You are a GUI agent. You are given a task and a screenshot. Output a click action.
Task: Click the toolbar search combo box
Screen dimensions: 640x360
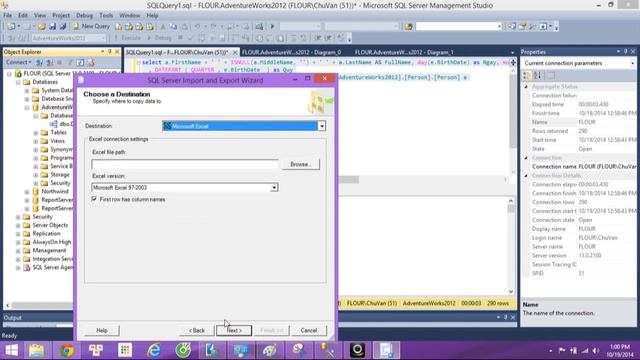(x=458, y=27)
